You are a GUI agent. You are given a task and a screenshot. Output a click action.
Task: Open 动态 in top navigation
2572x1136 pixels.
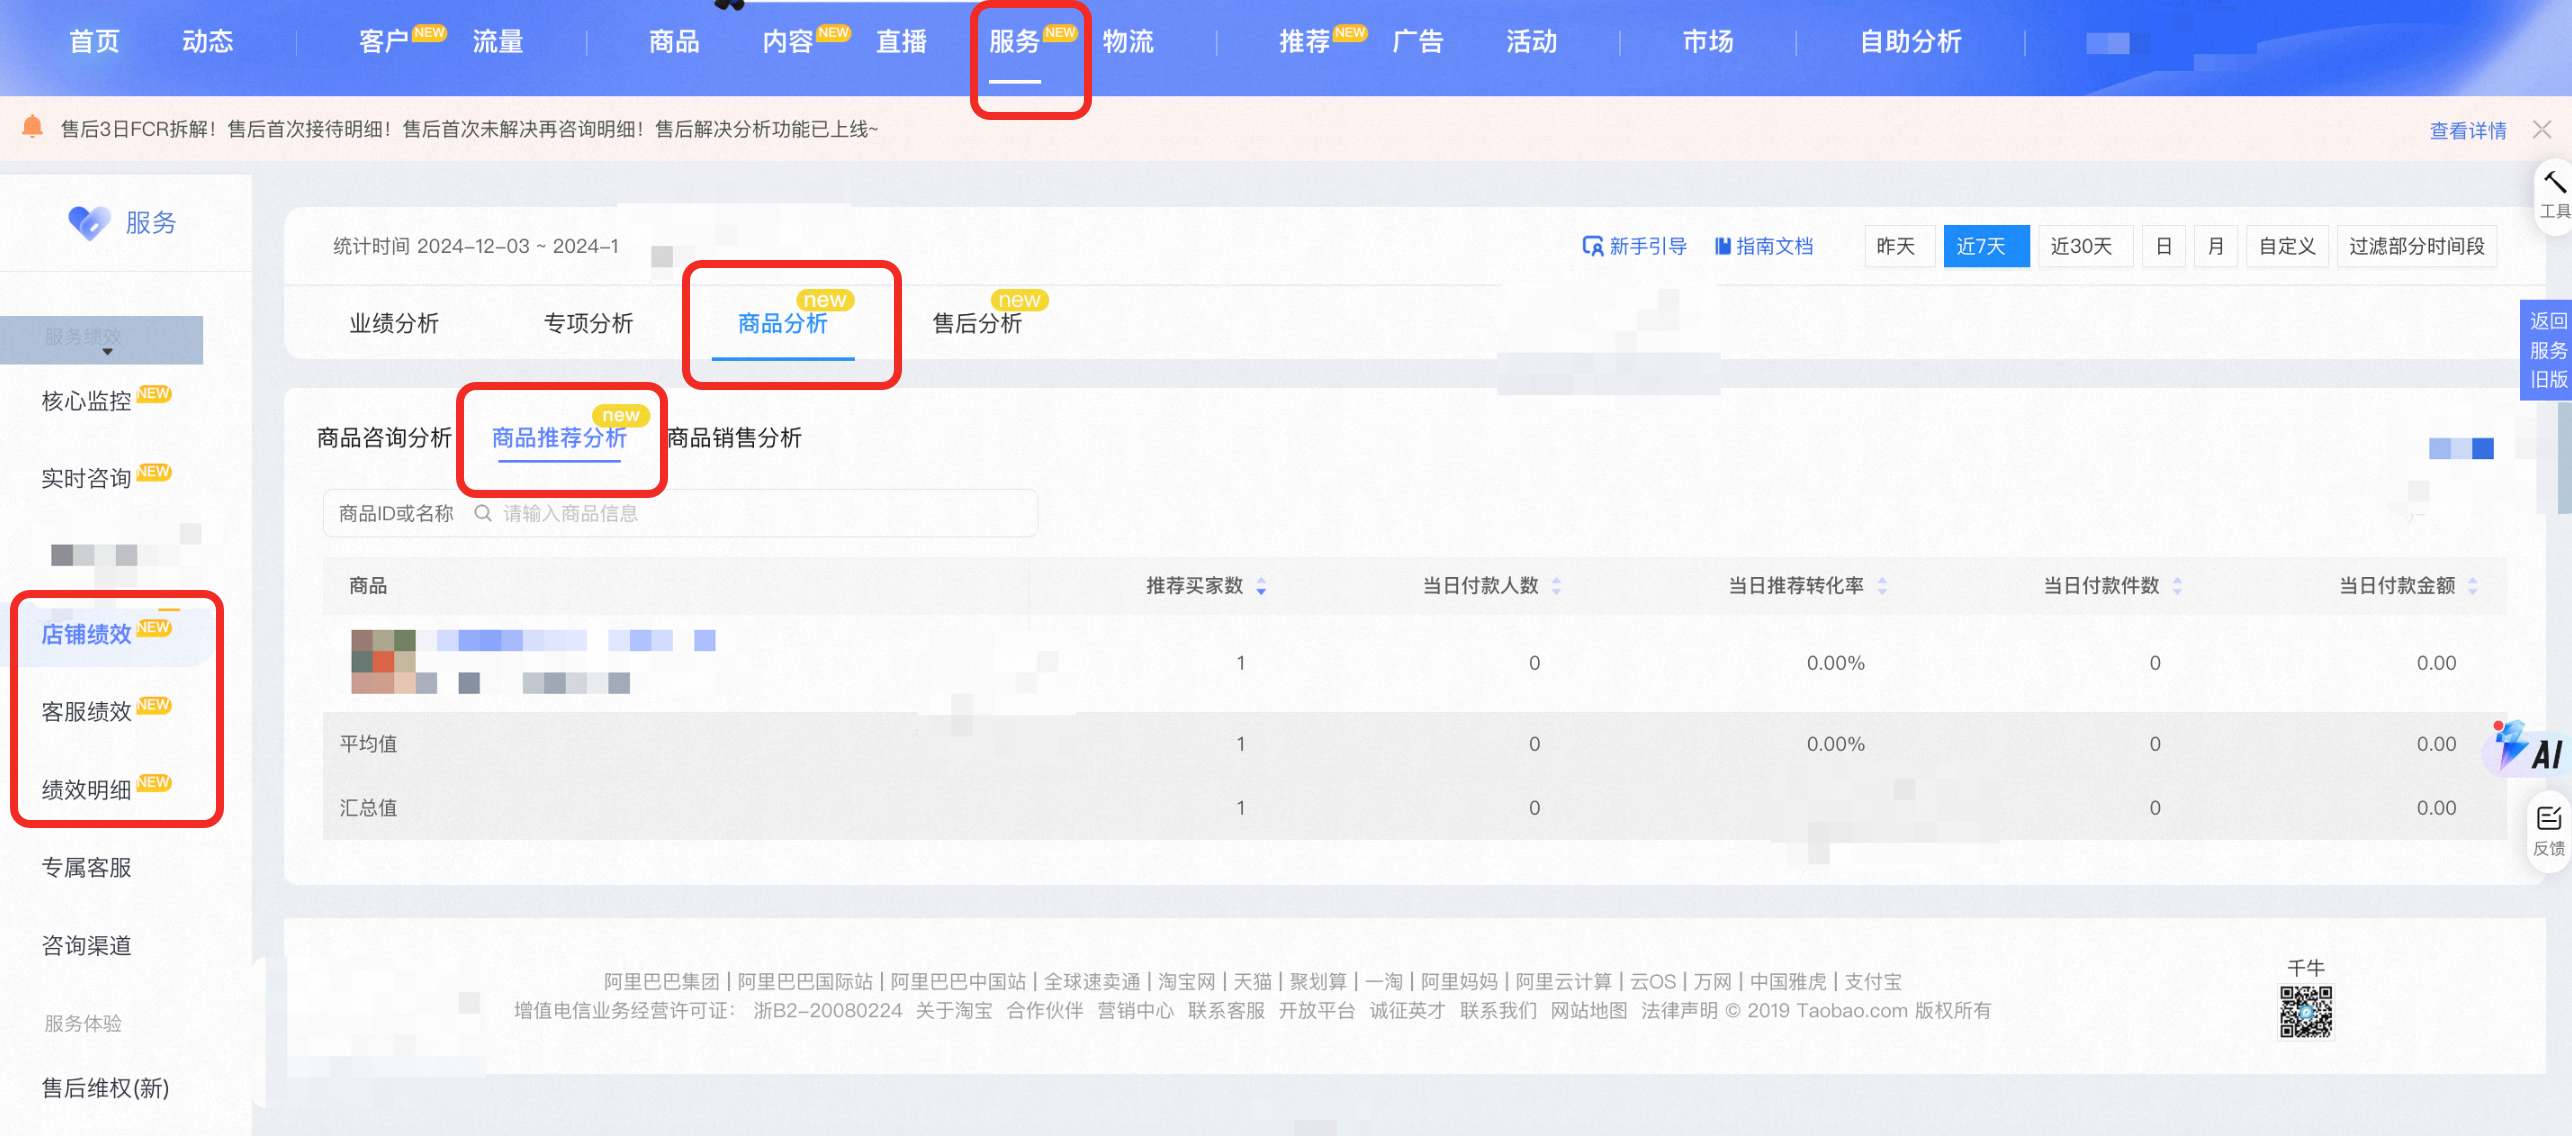(x=207, y=42)
